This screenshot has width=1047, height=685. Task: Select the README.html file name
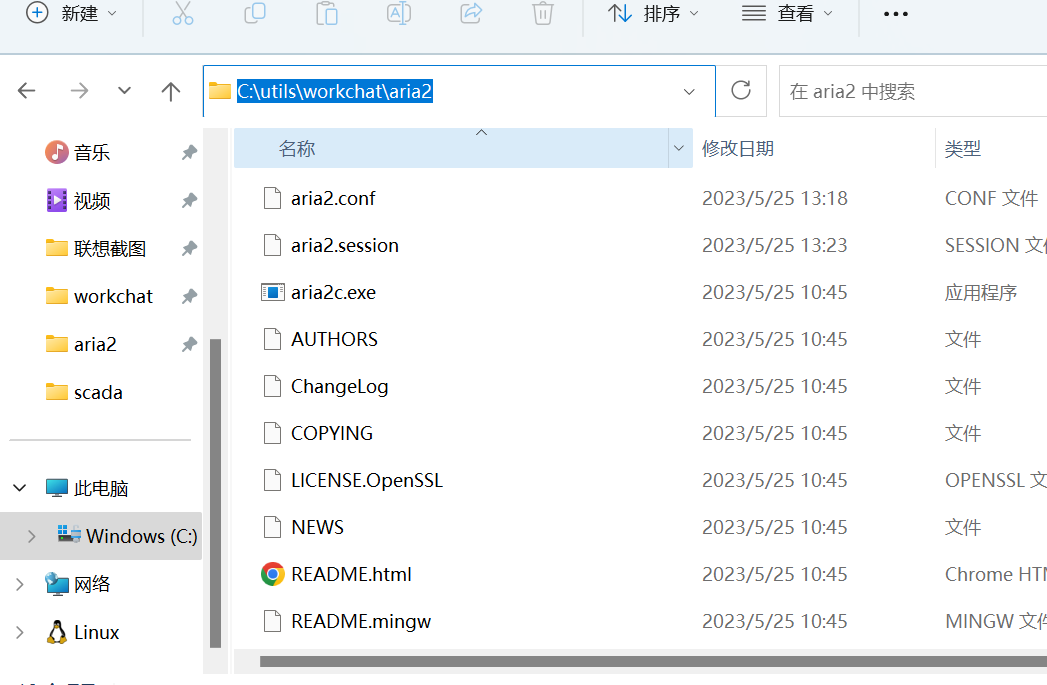[x=351, y=574]
